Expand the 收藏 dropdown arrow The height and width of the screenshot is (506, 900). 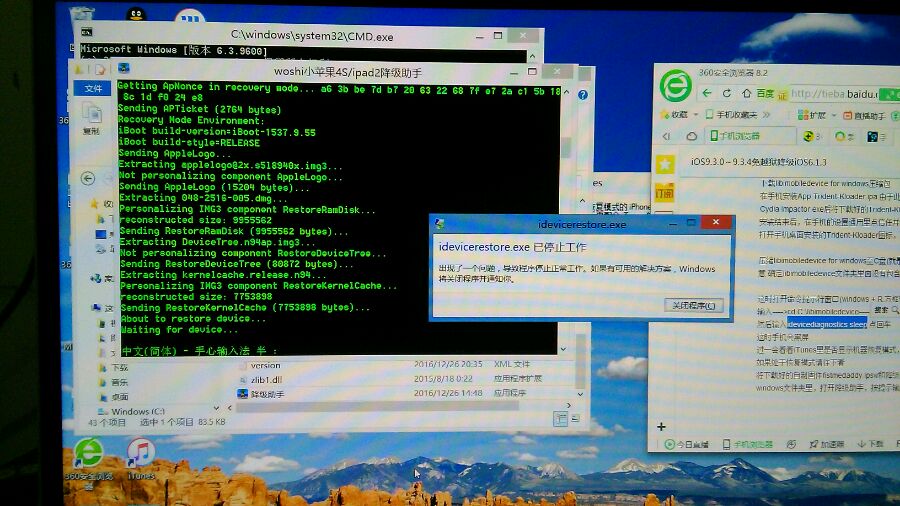click(696, 115)
